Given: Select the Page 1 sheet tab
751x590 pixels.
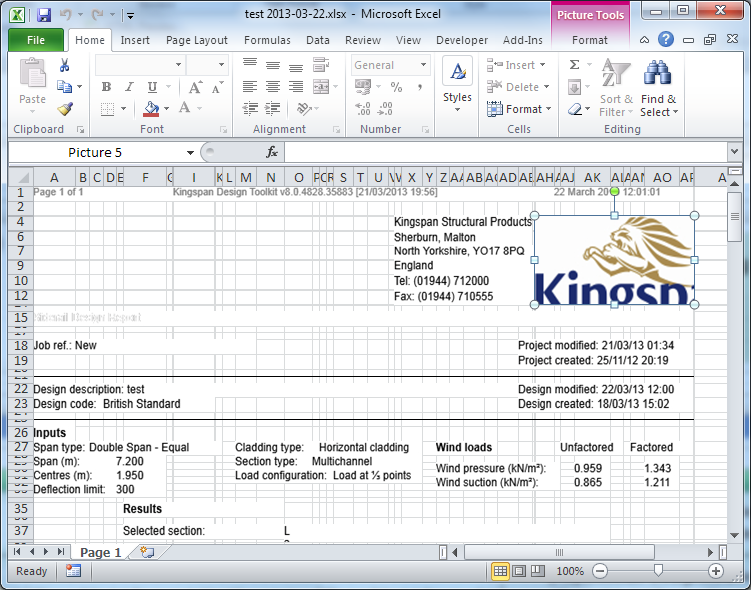Looking at the screenshot, I should click(101, 553).
